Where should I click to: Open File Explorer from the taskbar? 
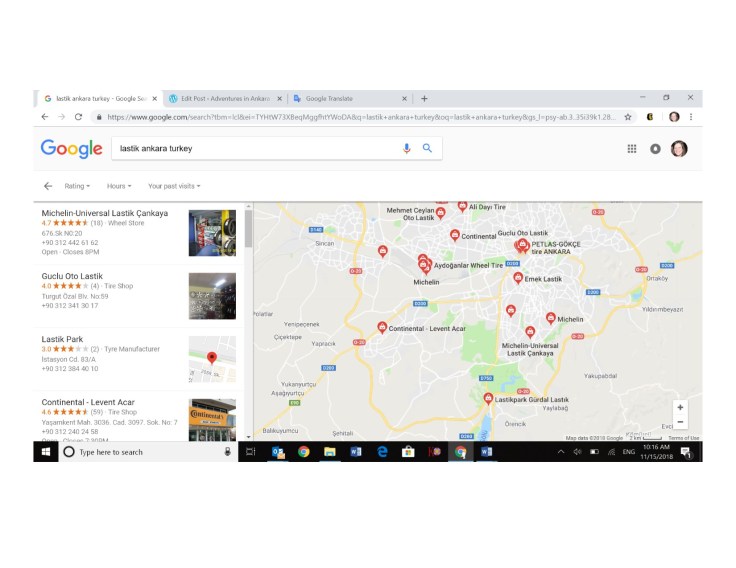tap(330, 452)
